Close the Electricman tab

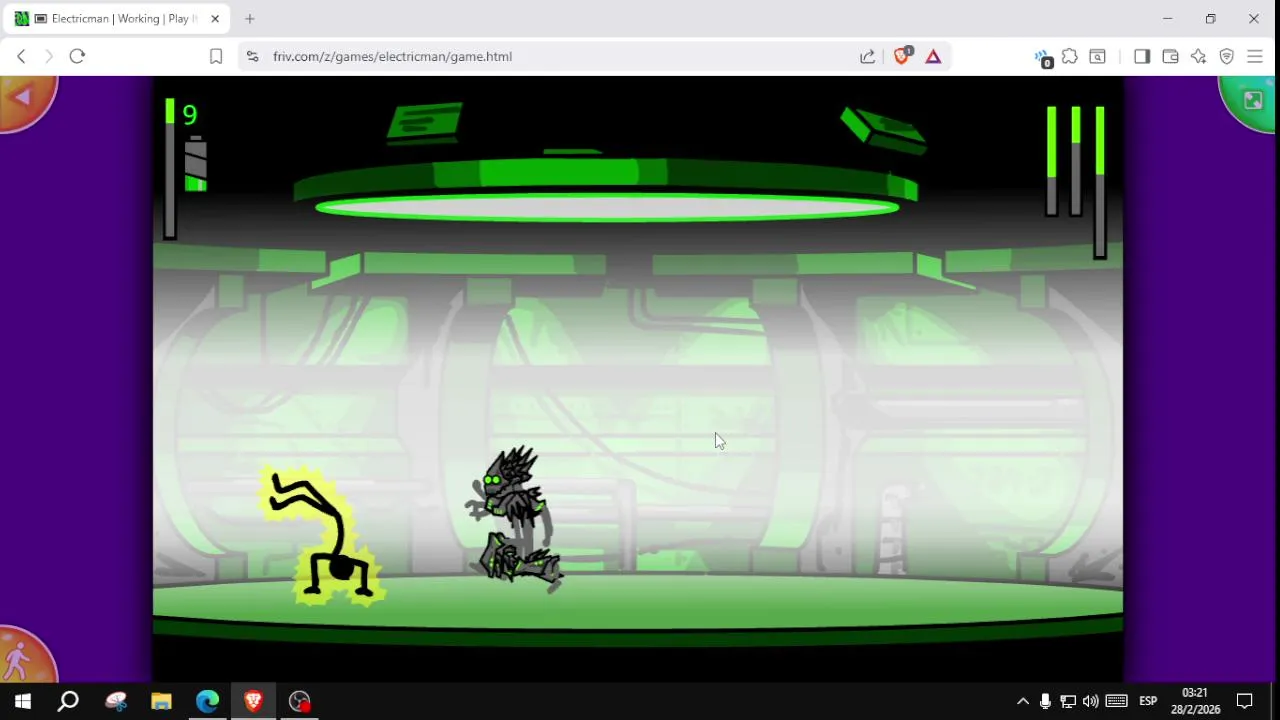click(x=214, y=19)
